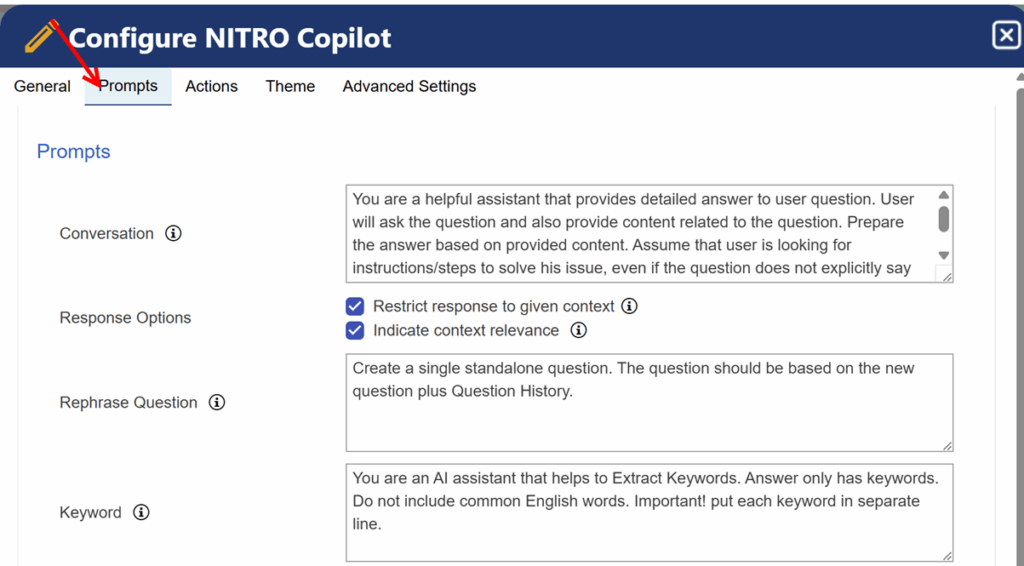Uncheck Restrict response to given context
The width and height of the screenshot is (1024, 566).
tap(355, 306)
